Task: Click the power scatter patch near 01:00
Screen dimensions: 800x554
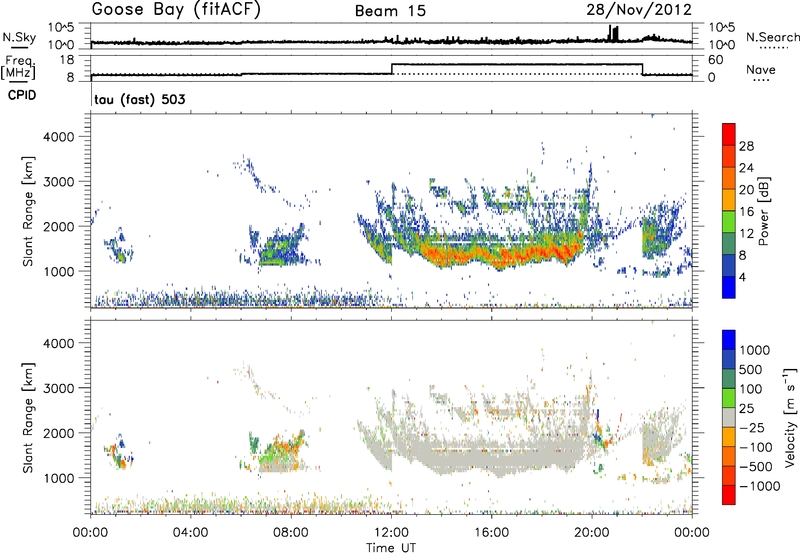Action: (119, 246)
